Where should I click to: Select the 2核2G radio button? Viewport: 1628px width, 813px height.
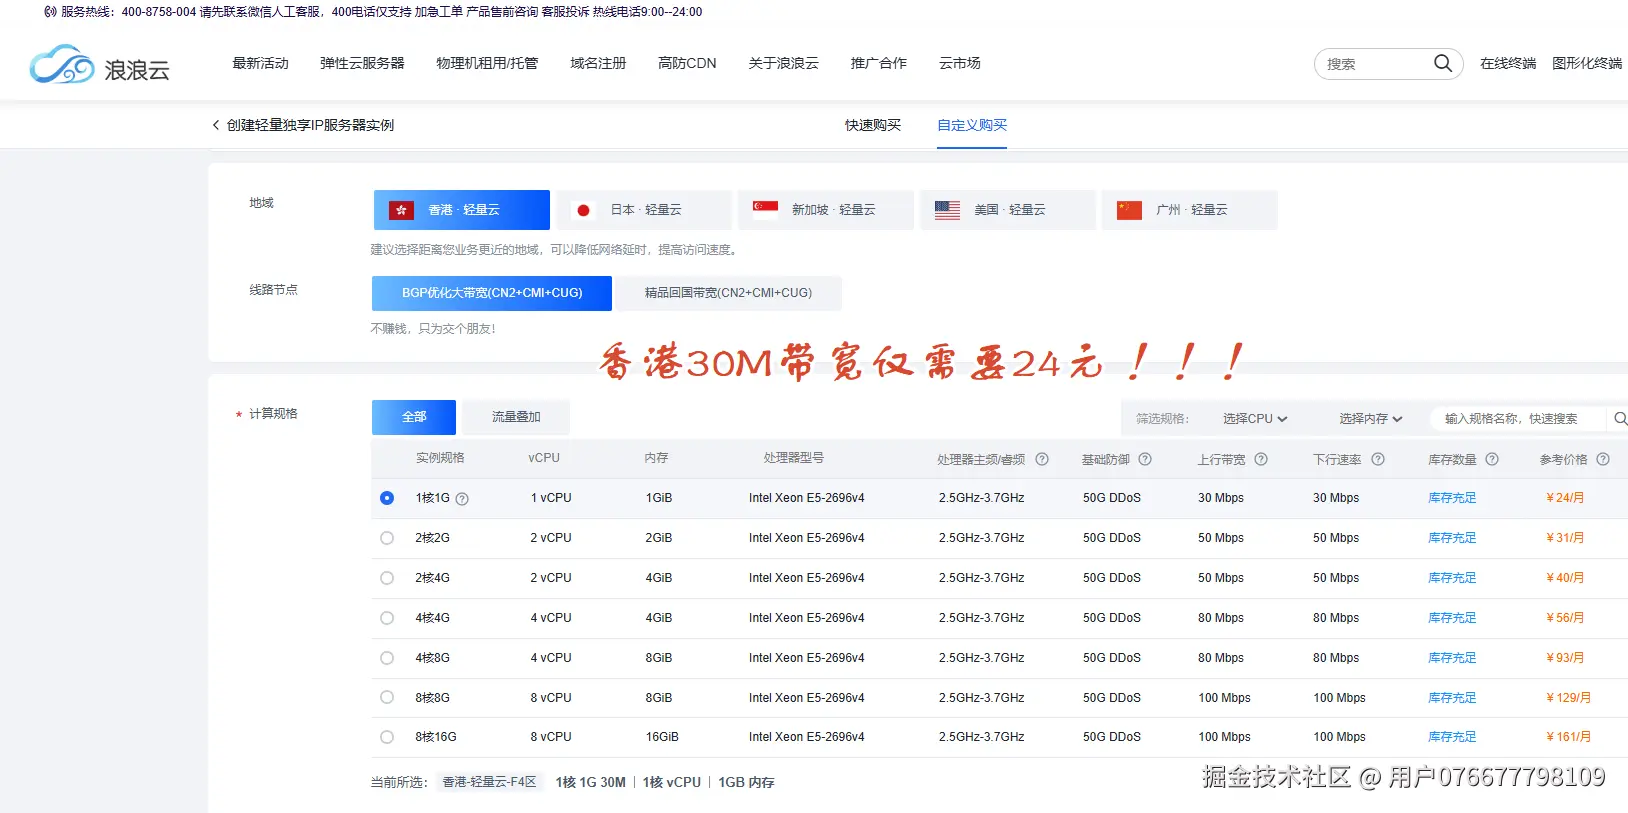tap(387, 538)
